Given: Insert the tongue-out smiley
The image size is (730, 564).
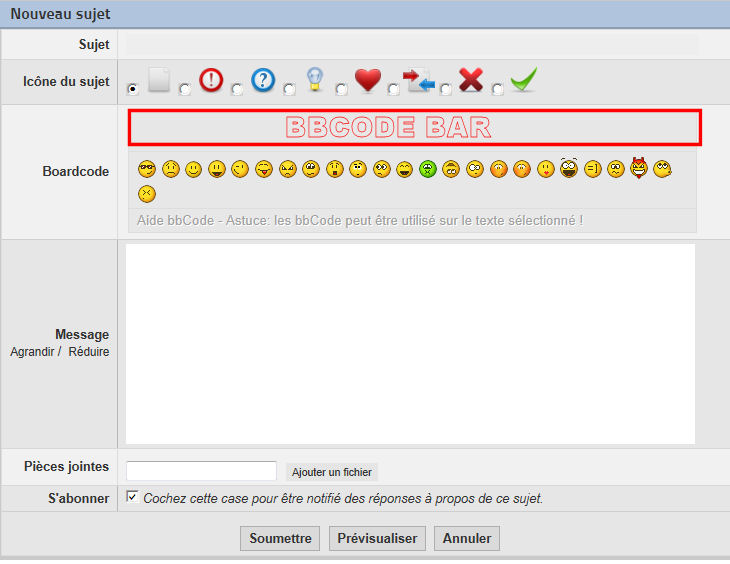Looking at the screenshot, I should pyautogui.click(x=264, y=169).
